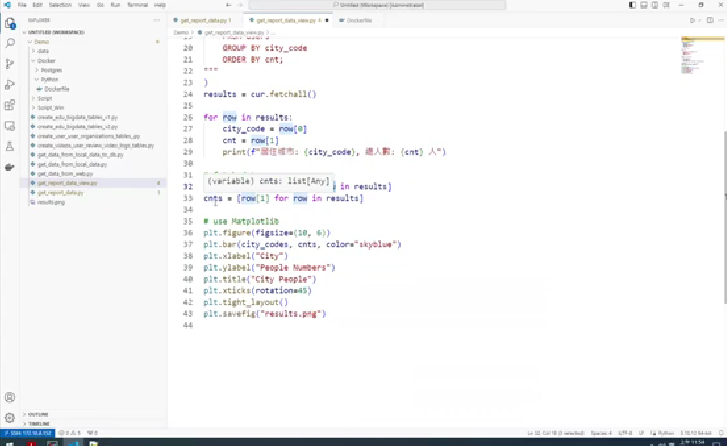This screenshot has height=446, width=727.
Task: Open get_data_from_local_data_to_db.py file
Action: point(80,155)
